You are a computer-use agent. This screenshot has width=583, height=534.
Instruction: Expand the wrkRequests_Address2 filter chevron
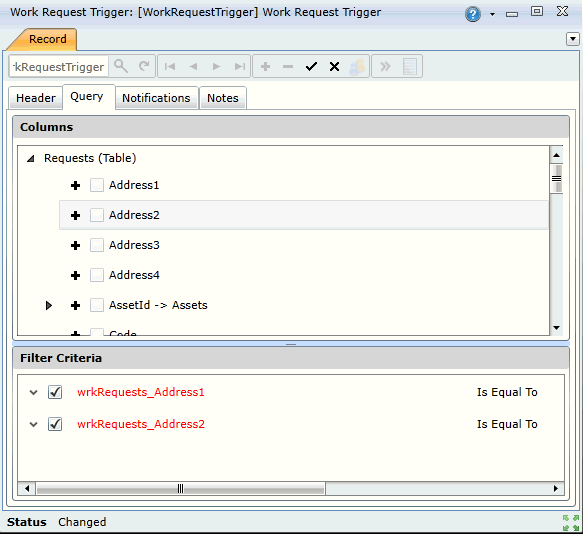pos(33,424)
